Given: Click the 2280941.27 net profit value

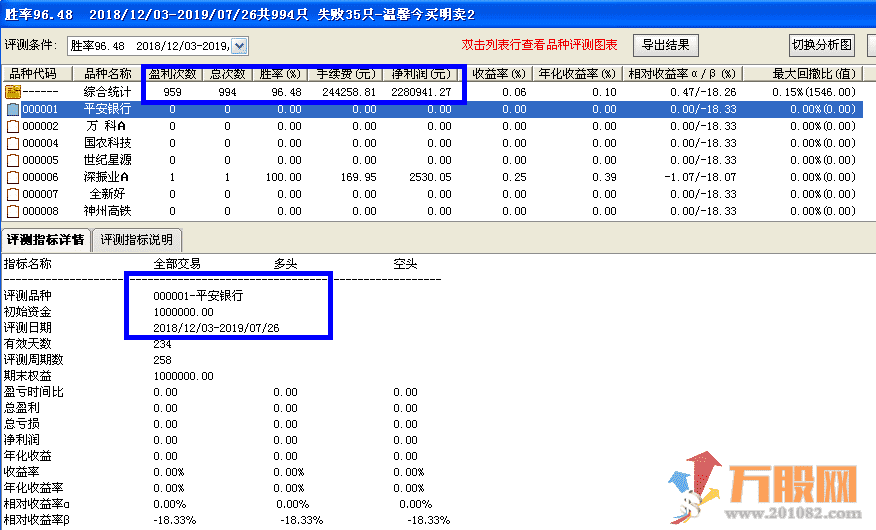Looking at the screenshot, I should point(421,92).
